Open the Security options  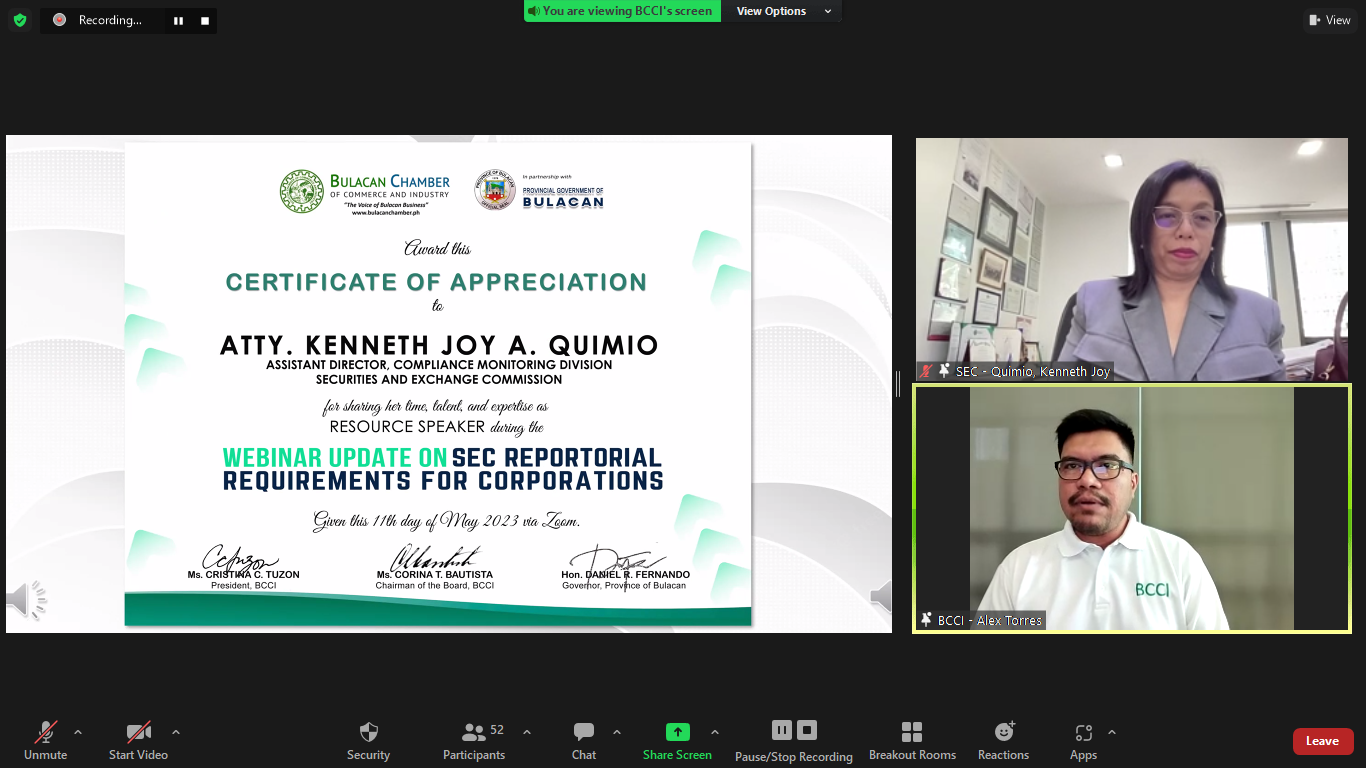[368, 741]
